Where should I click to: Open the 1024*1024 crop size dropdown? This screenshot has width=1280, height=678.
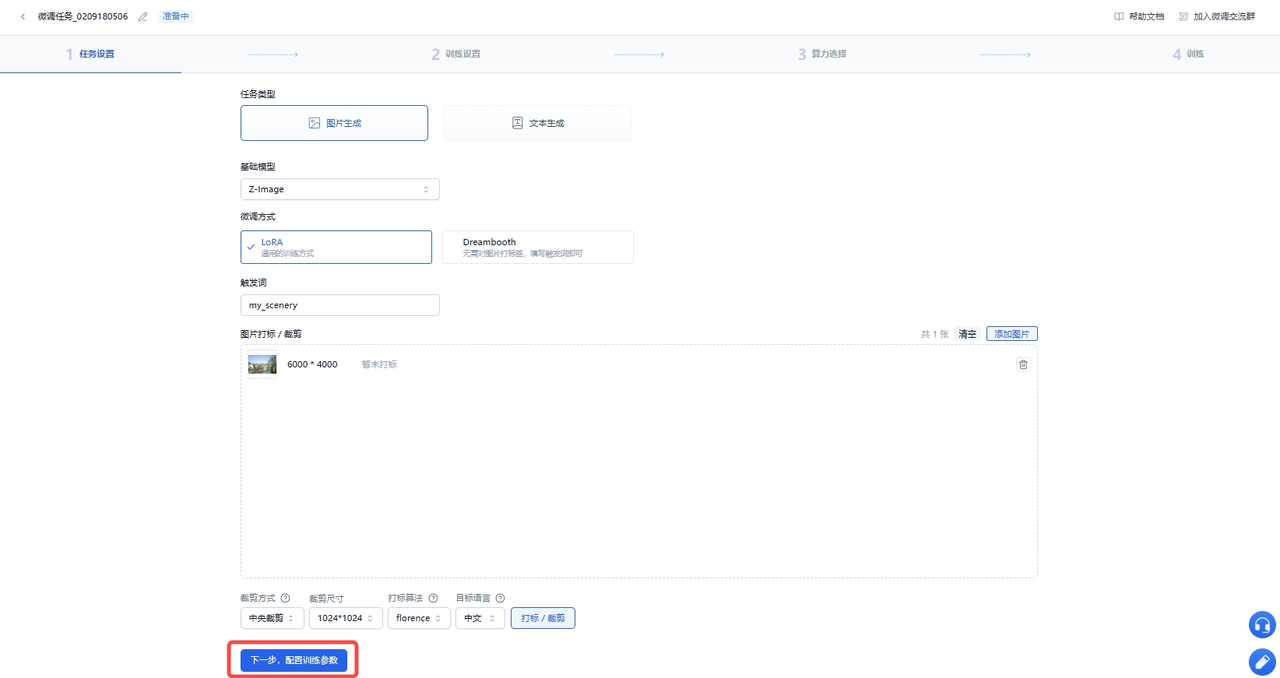pos(346,618)
